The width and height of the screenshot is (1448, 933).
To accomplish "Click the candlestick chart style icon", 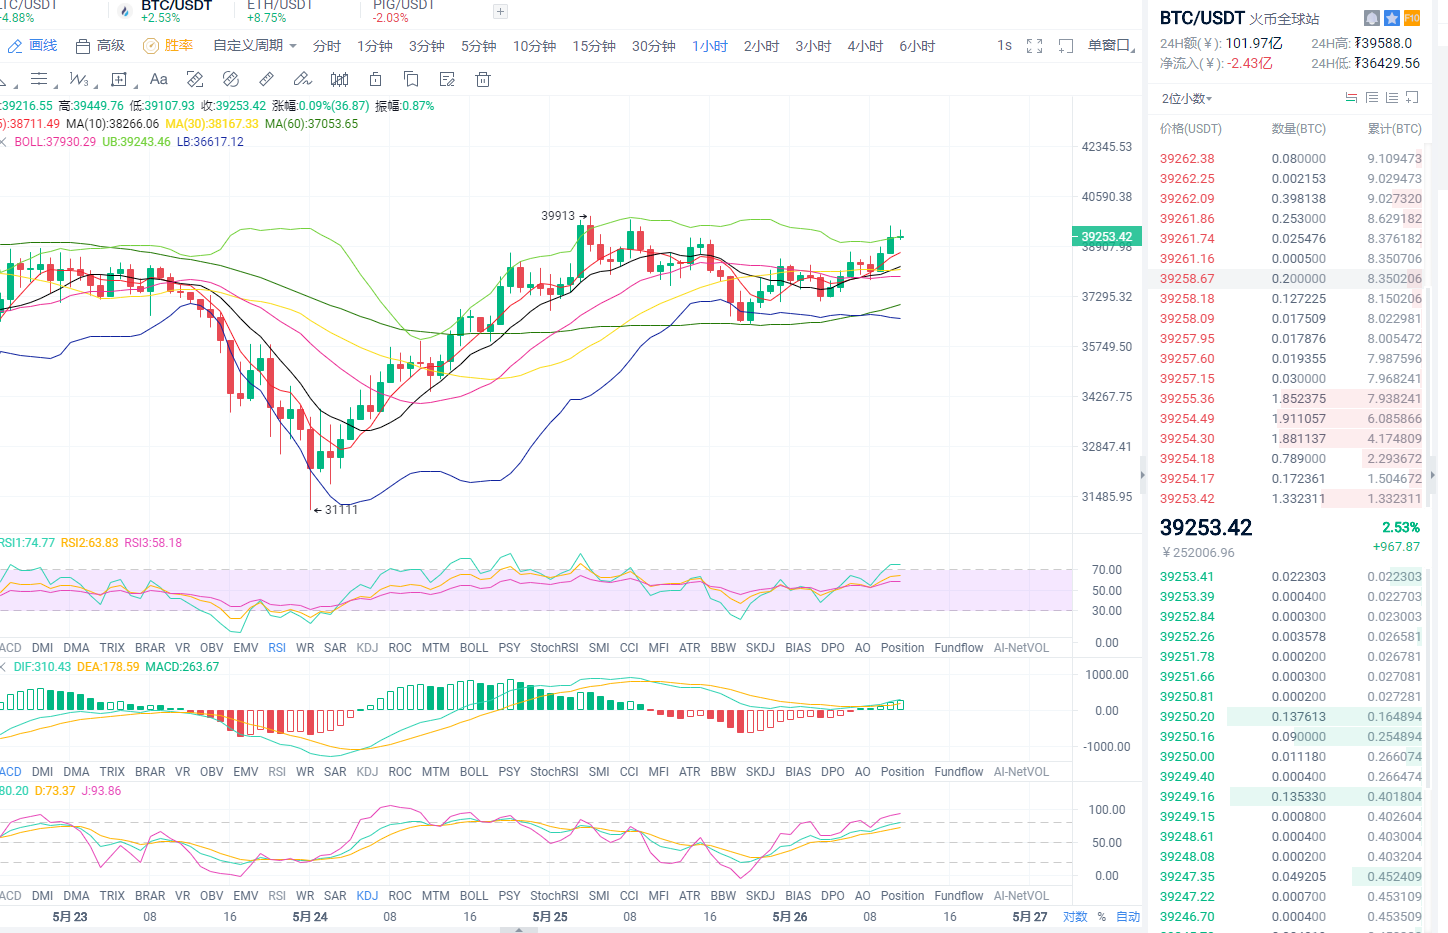I will pos(340,79).
